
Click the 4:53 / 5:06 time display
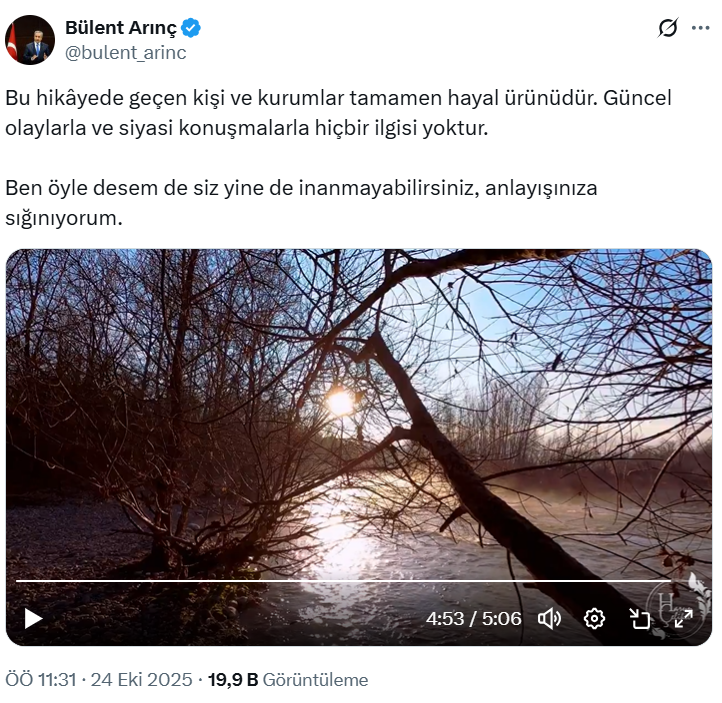(473, 619)
